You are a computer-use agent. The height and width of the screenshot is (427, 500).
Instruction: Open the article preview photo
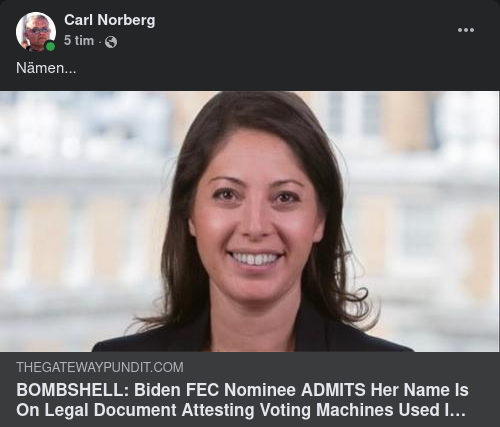point(250,221)
